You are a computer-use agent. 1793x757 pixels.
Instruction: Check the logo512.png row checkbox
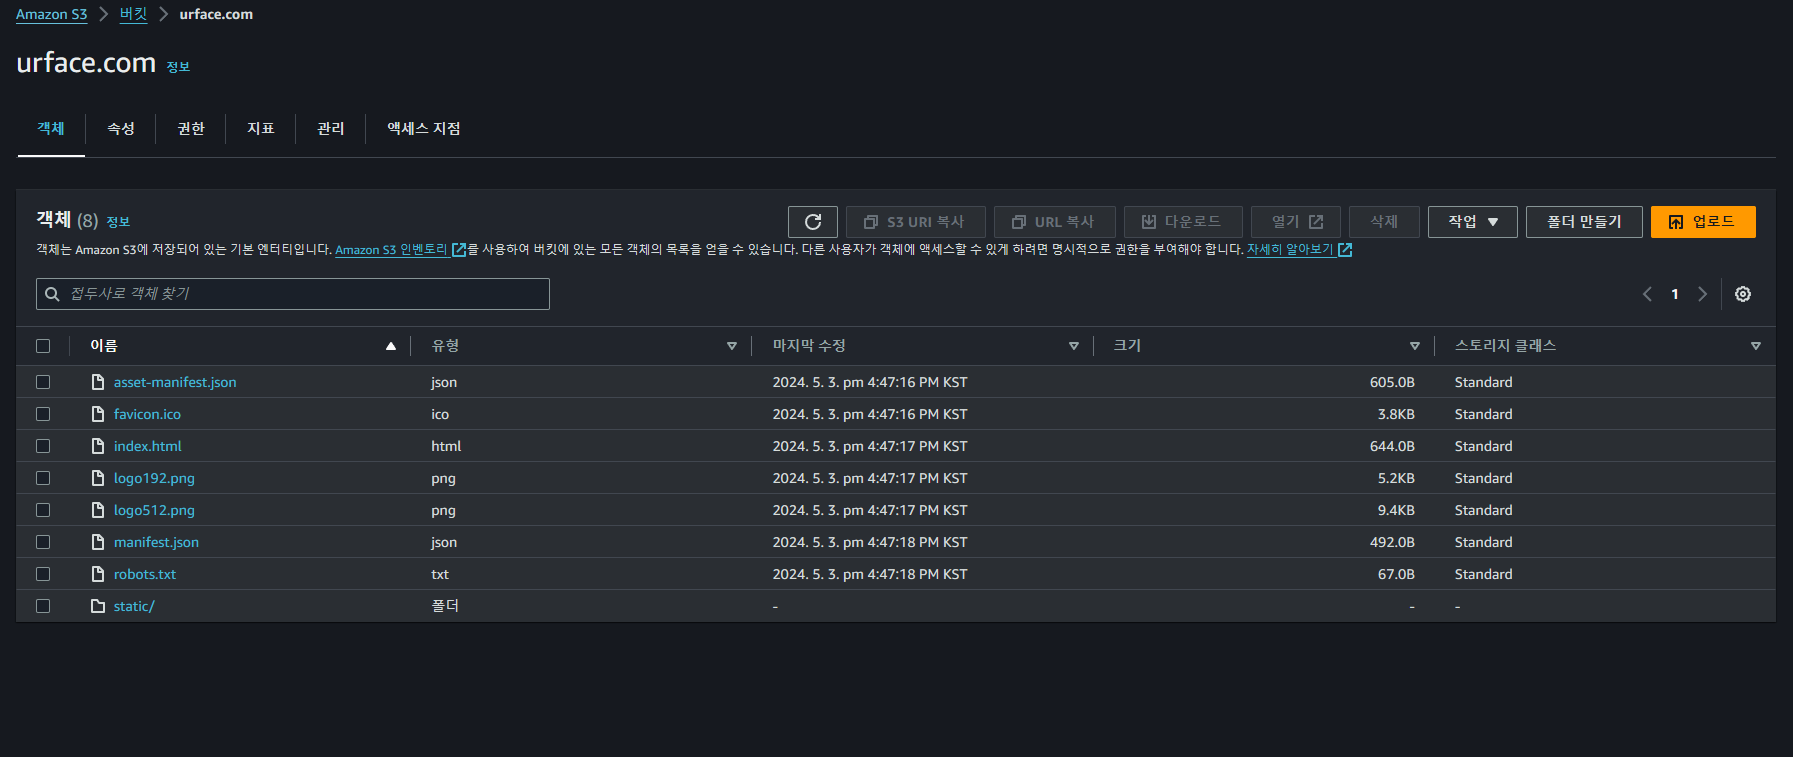click(x=43, y=510)
